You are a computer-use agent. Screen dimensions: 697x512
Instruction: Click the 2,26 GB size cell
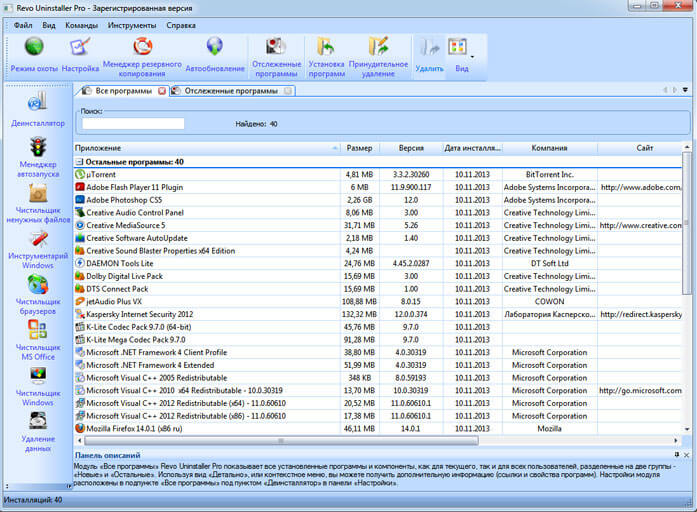tap(360, 200)
